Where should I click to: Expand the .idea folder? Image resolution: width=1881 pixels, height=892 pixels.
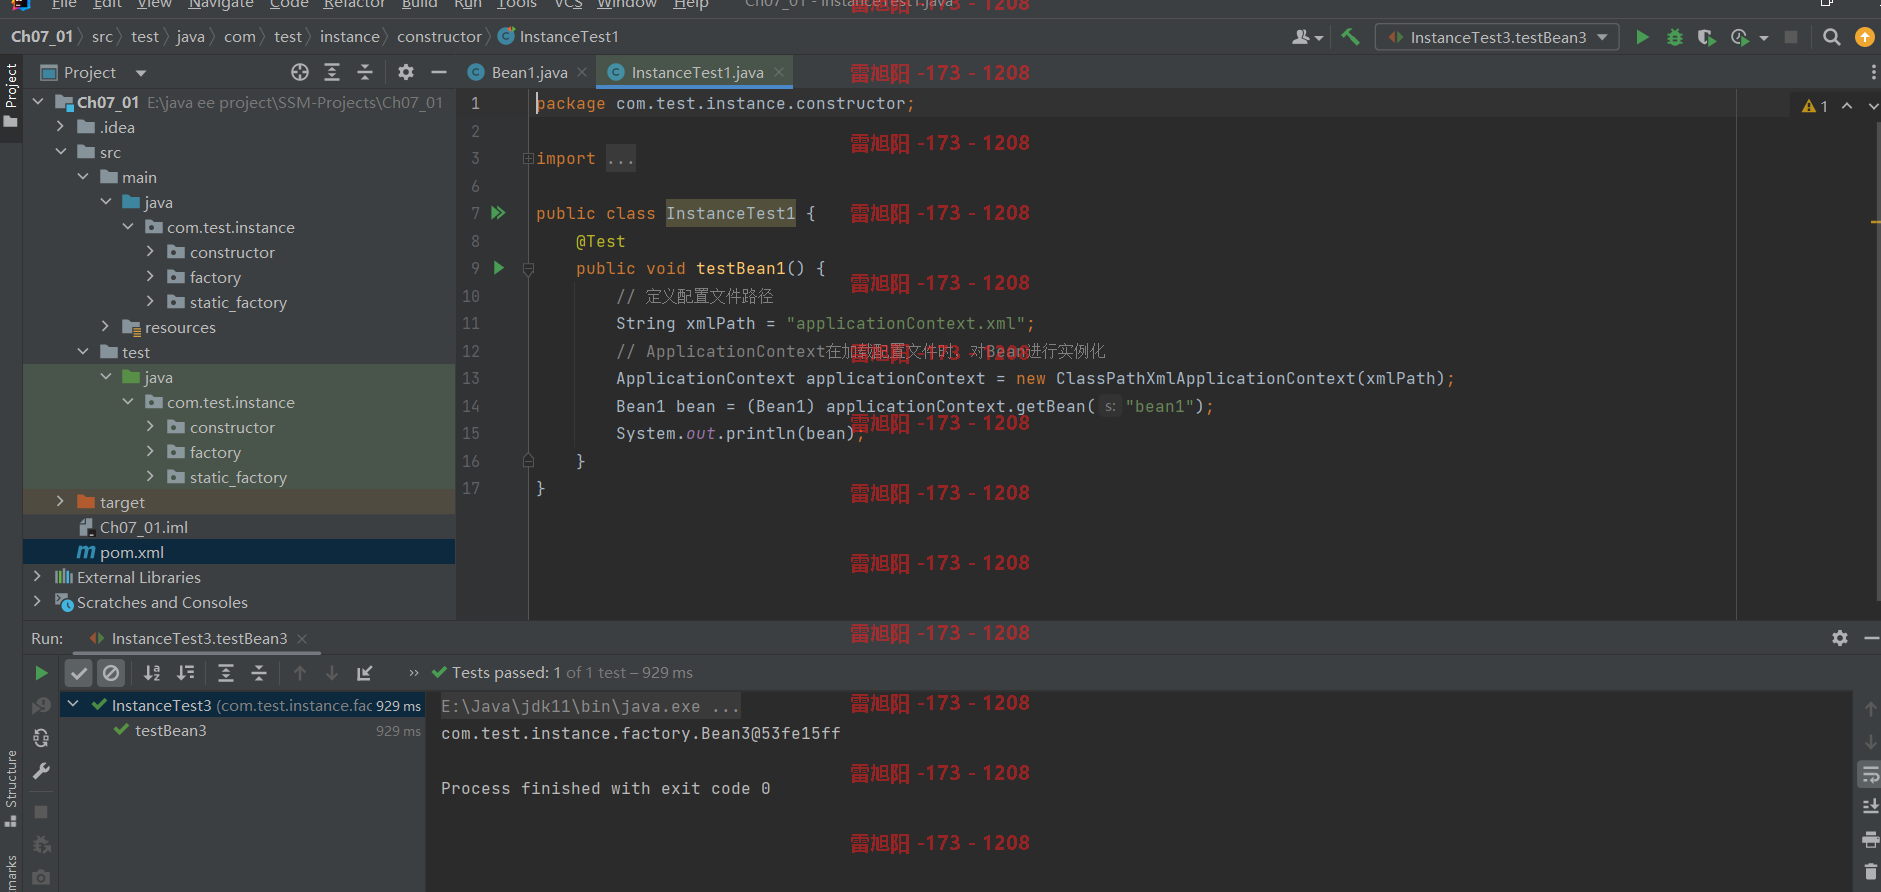coord(61,127)
